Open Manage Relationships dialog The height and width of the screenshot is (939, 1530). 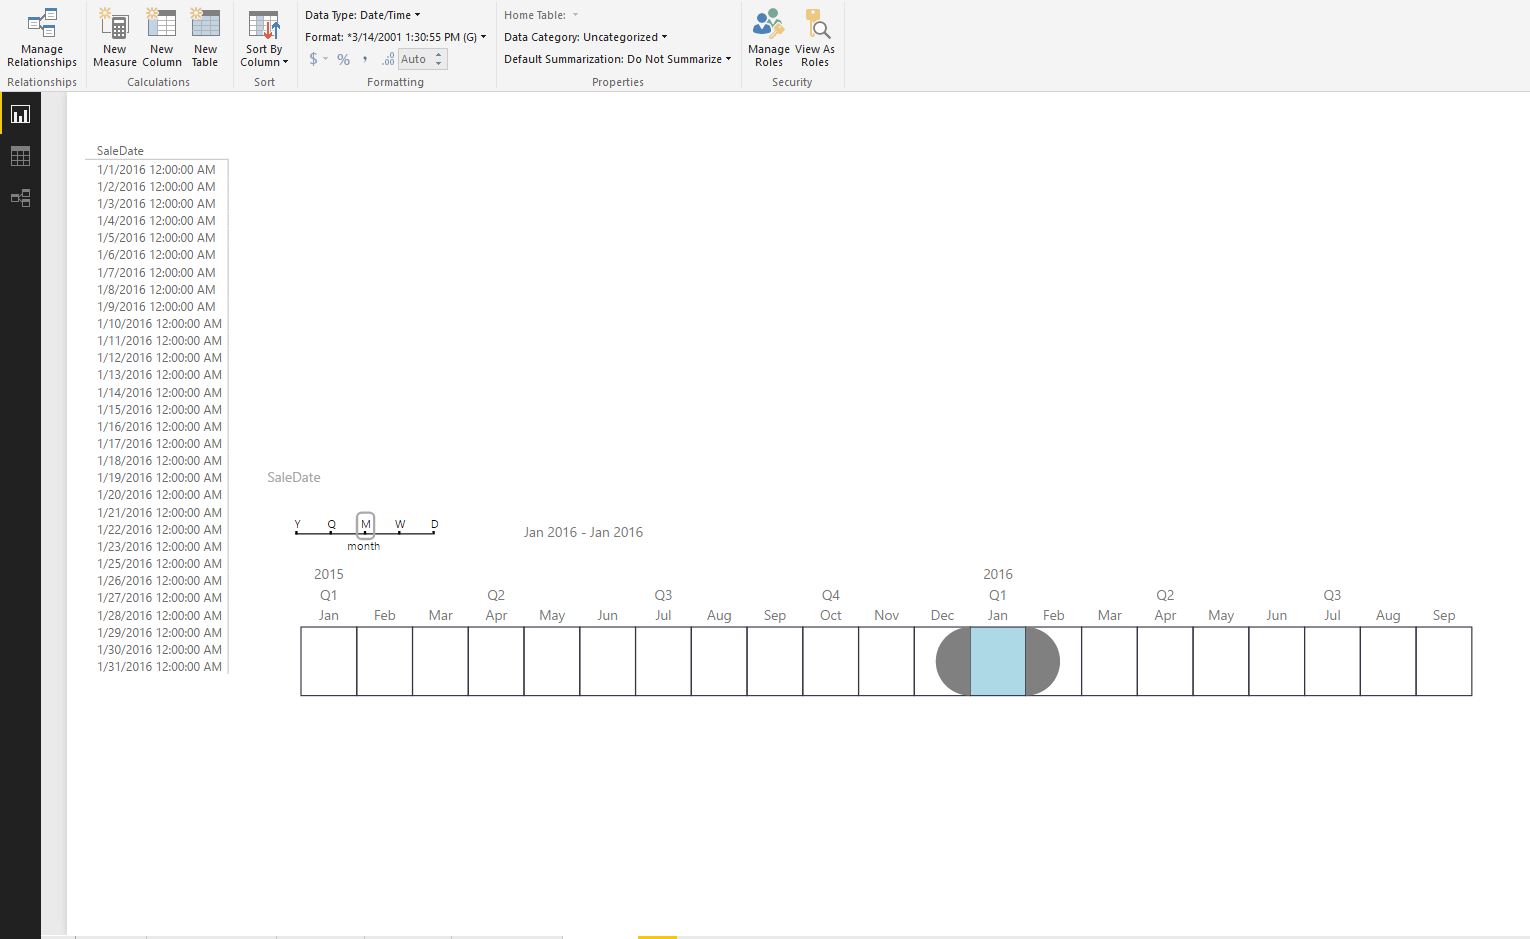(42, 38)
